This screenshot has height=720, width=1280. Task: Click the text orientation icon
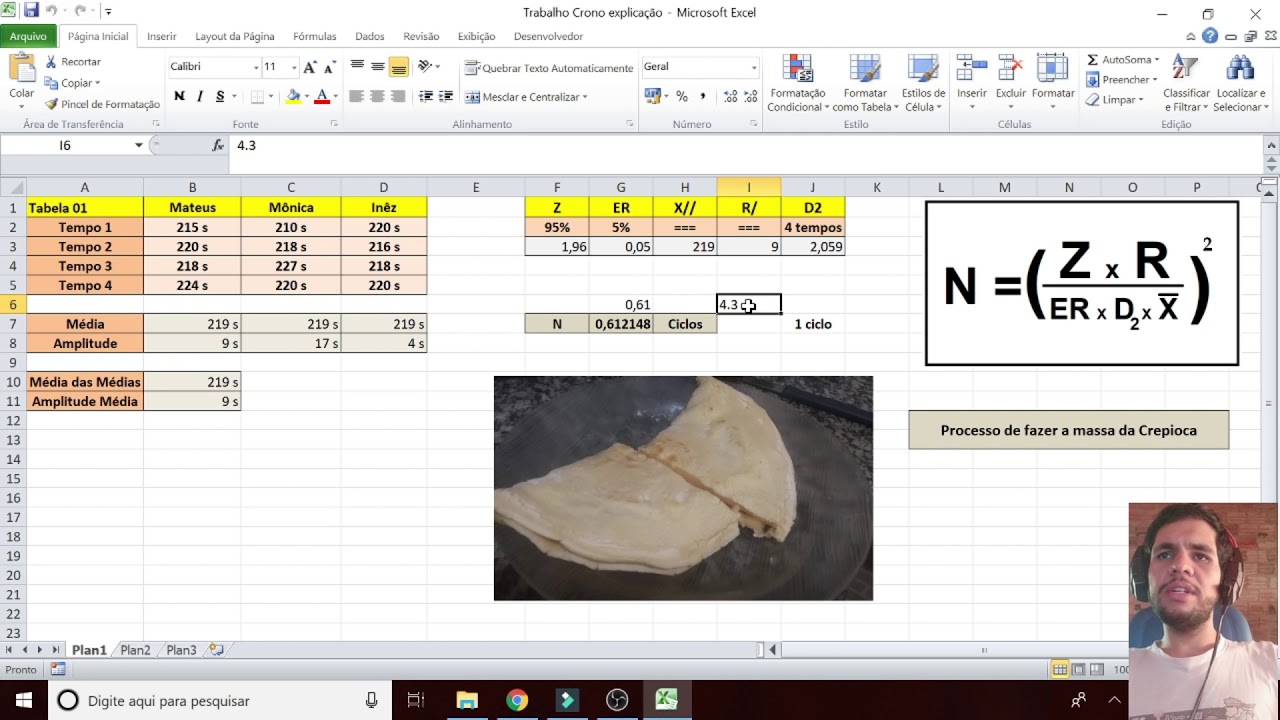click(x=425, y=66)
